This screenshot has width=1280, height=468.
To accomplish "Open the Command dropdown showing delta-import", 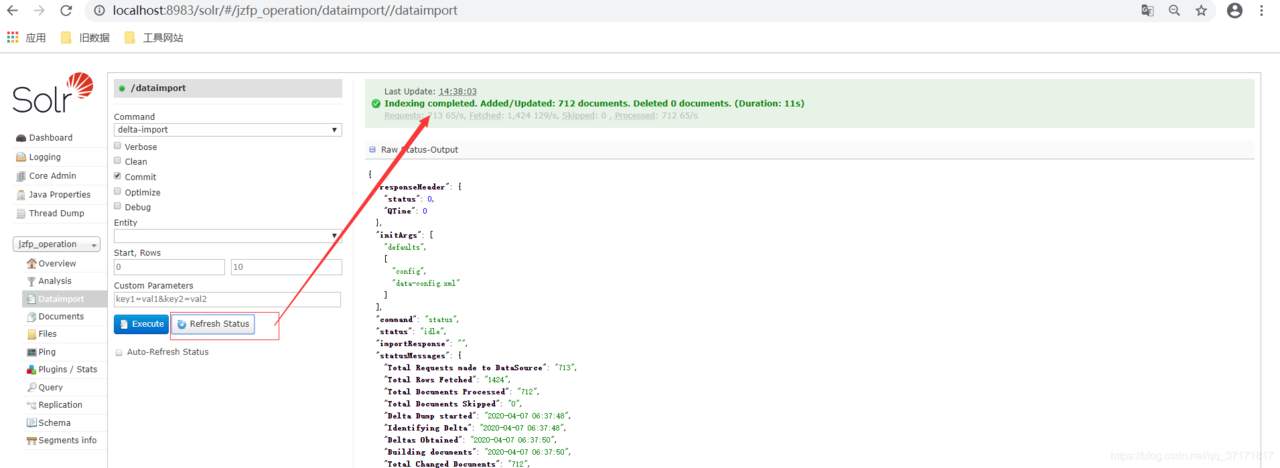I will (228, 130).
